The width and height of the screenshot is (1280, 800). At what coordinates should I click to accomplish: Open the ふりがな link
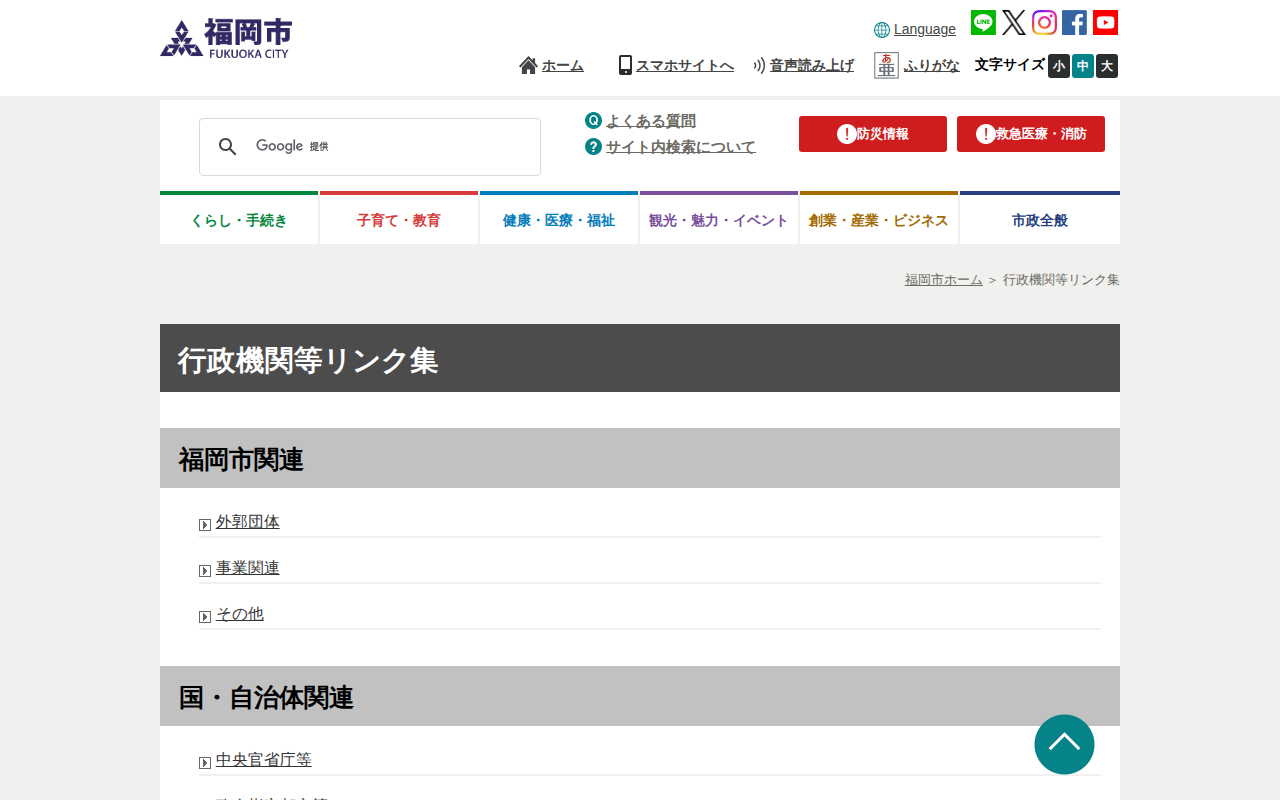click(932, 66)
